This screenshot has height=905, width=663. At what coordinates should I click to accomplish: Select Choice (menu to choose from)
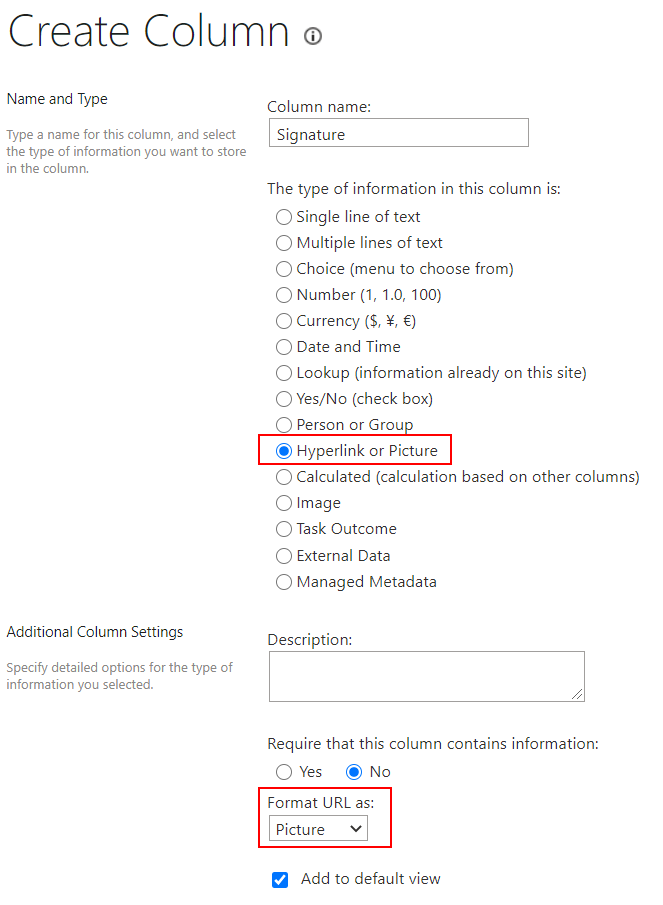click(x=284, y=269)
